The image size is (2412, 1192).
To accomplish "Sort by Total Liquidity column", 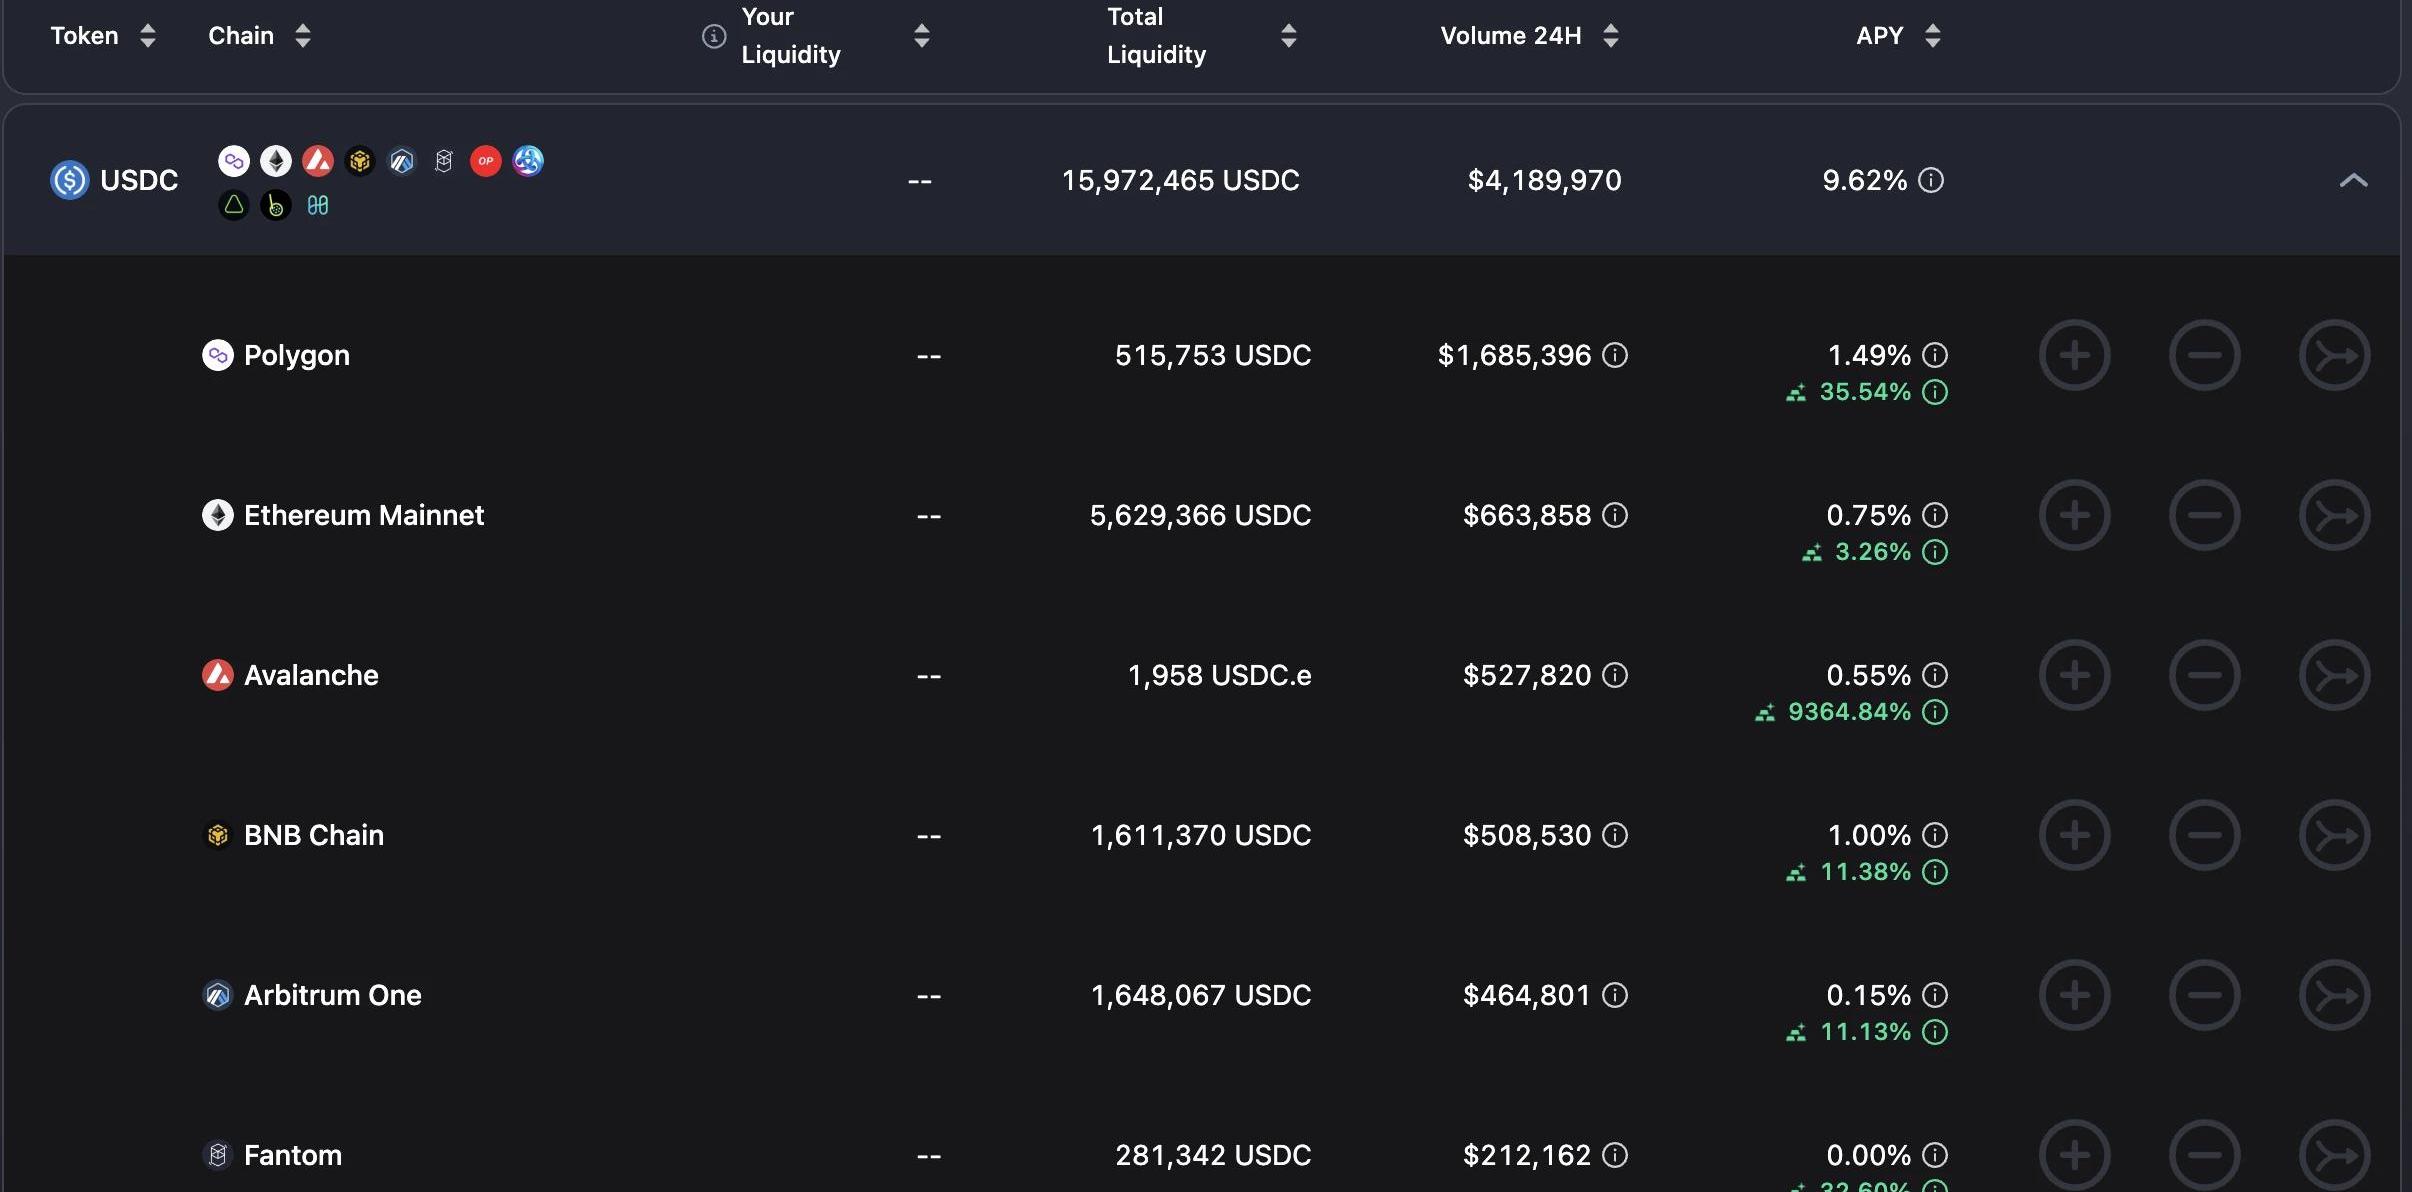I will click(1288, 36).
